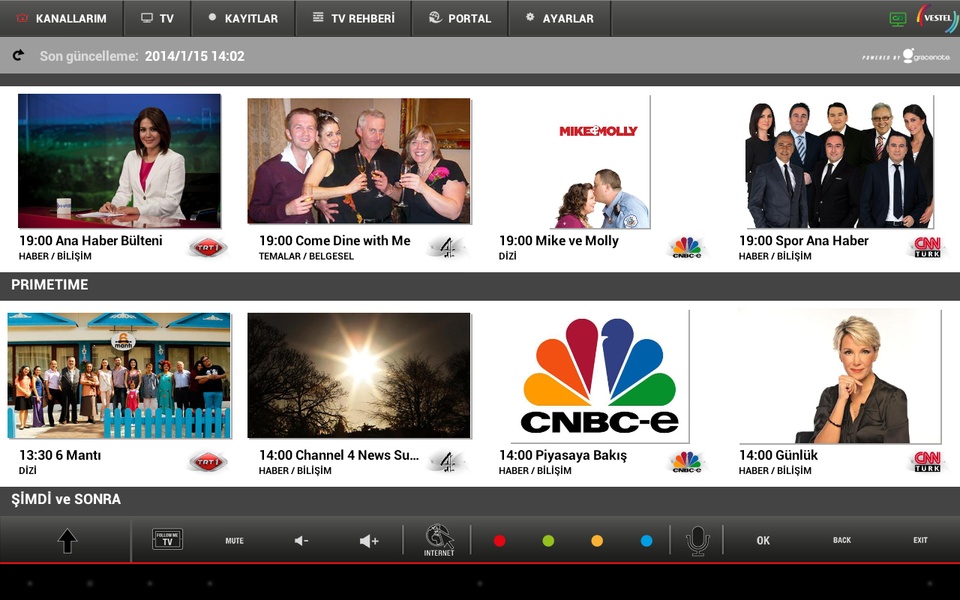
Task: Refresh the guide with the reload arrow icon
Action: click(x=18, y=55)
